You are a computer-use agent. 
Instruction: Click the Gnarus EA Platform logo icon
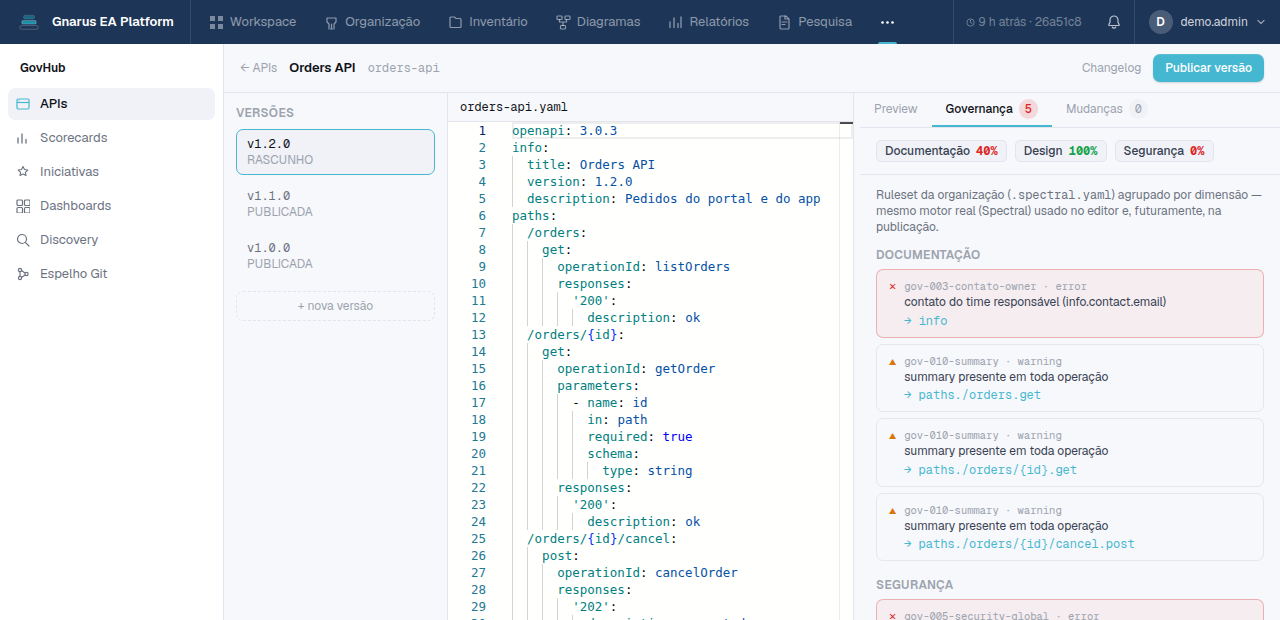click(x=29, y=21)
